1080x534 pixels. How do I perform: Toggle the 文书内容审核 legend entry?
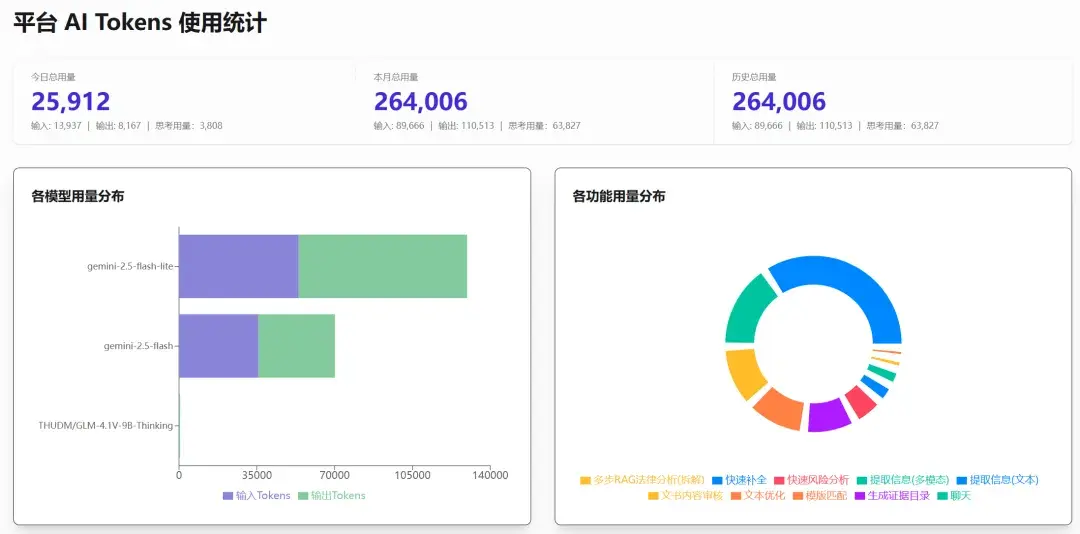[685, 495]
